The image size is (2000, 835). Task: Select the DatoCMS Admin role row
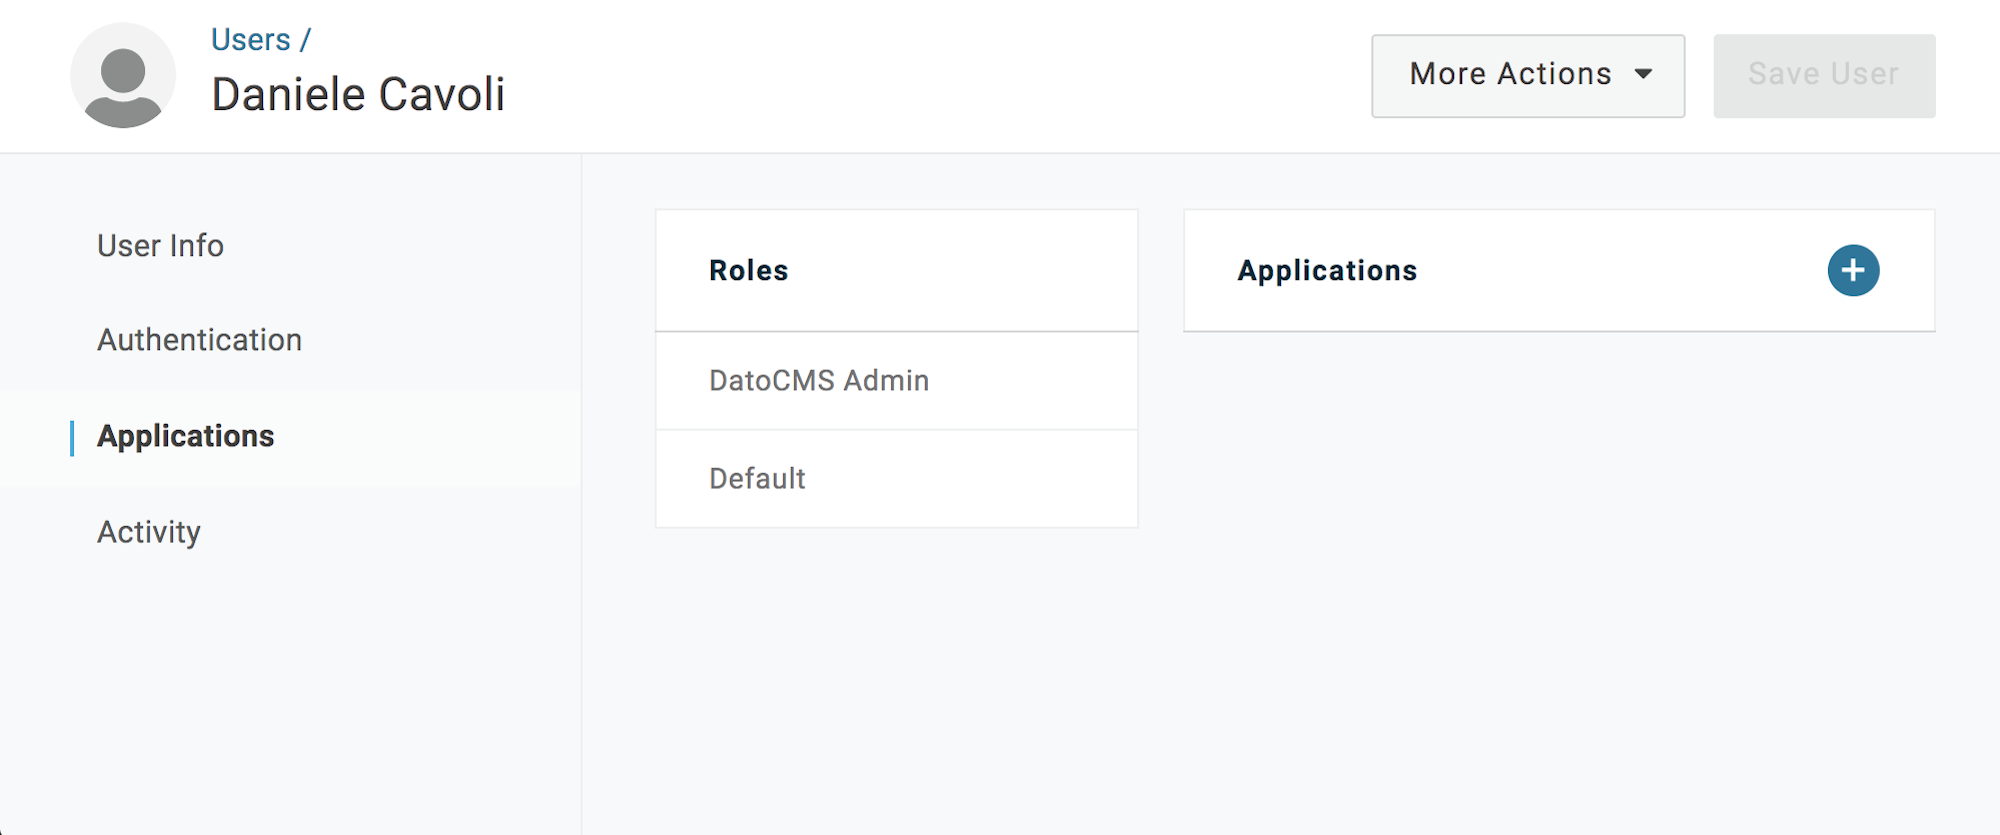tap(896, 381)
